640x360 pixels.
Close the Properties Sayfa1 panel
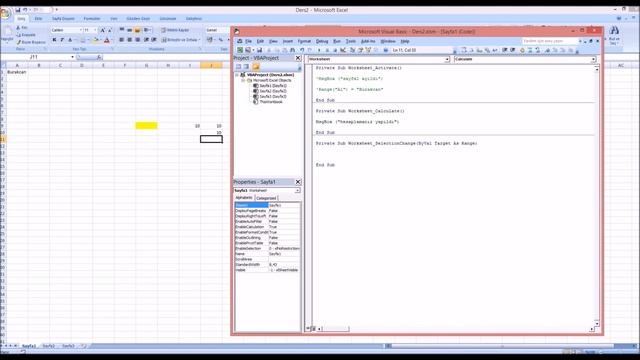click(298, 182)
